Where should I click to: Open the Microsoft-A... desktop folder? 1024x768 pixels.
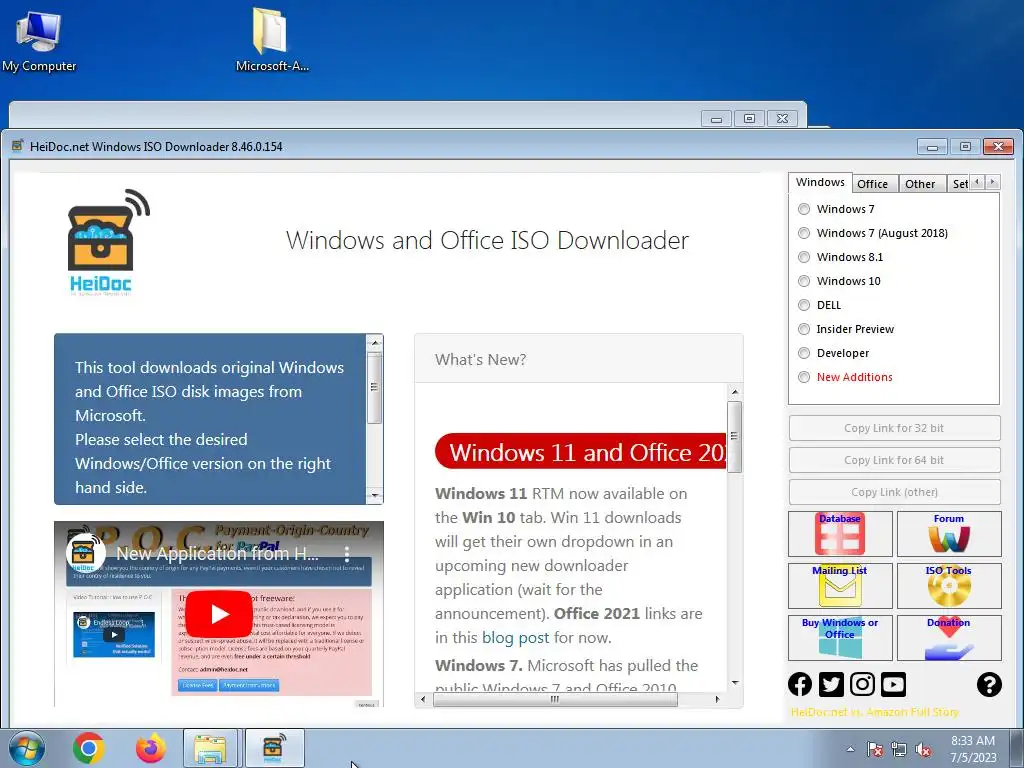click(x=272, y=39)
